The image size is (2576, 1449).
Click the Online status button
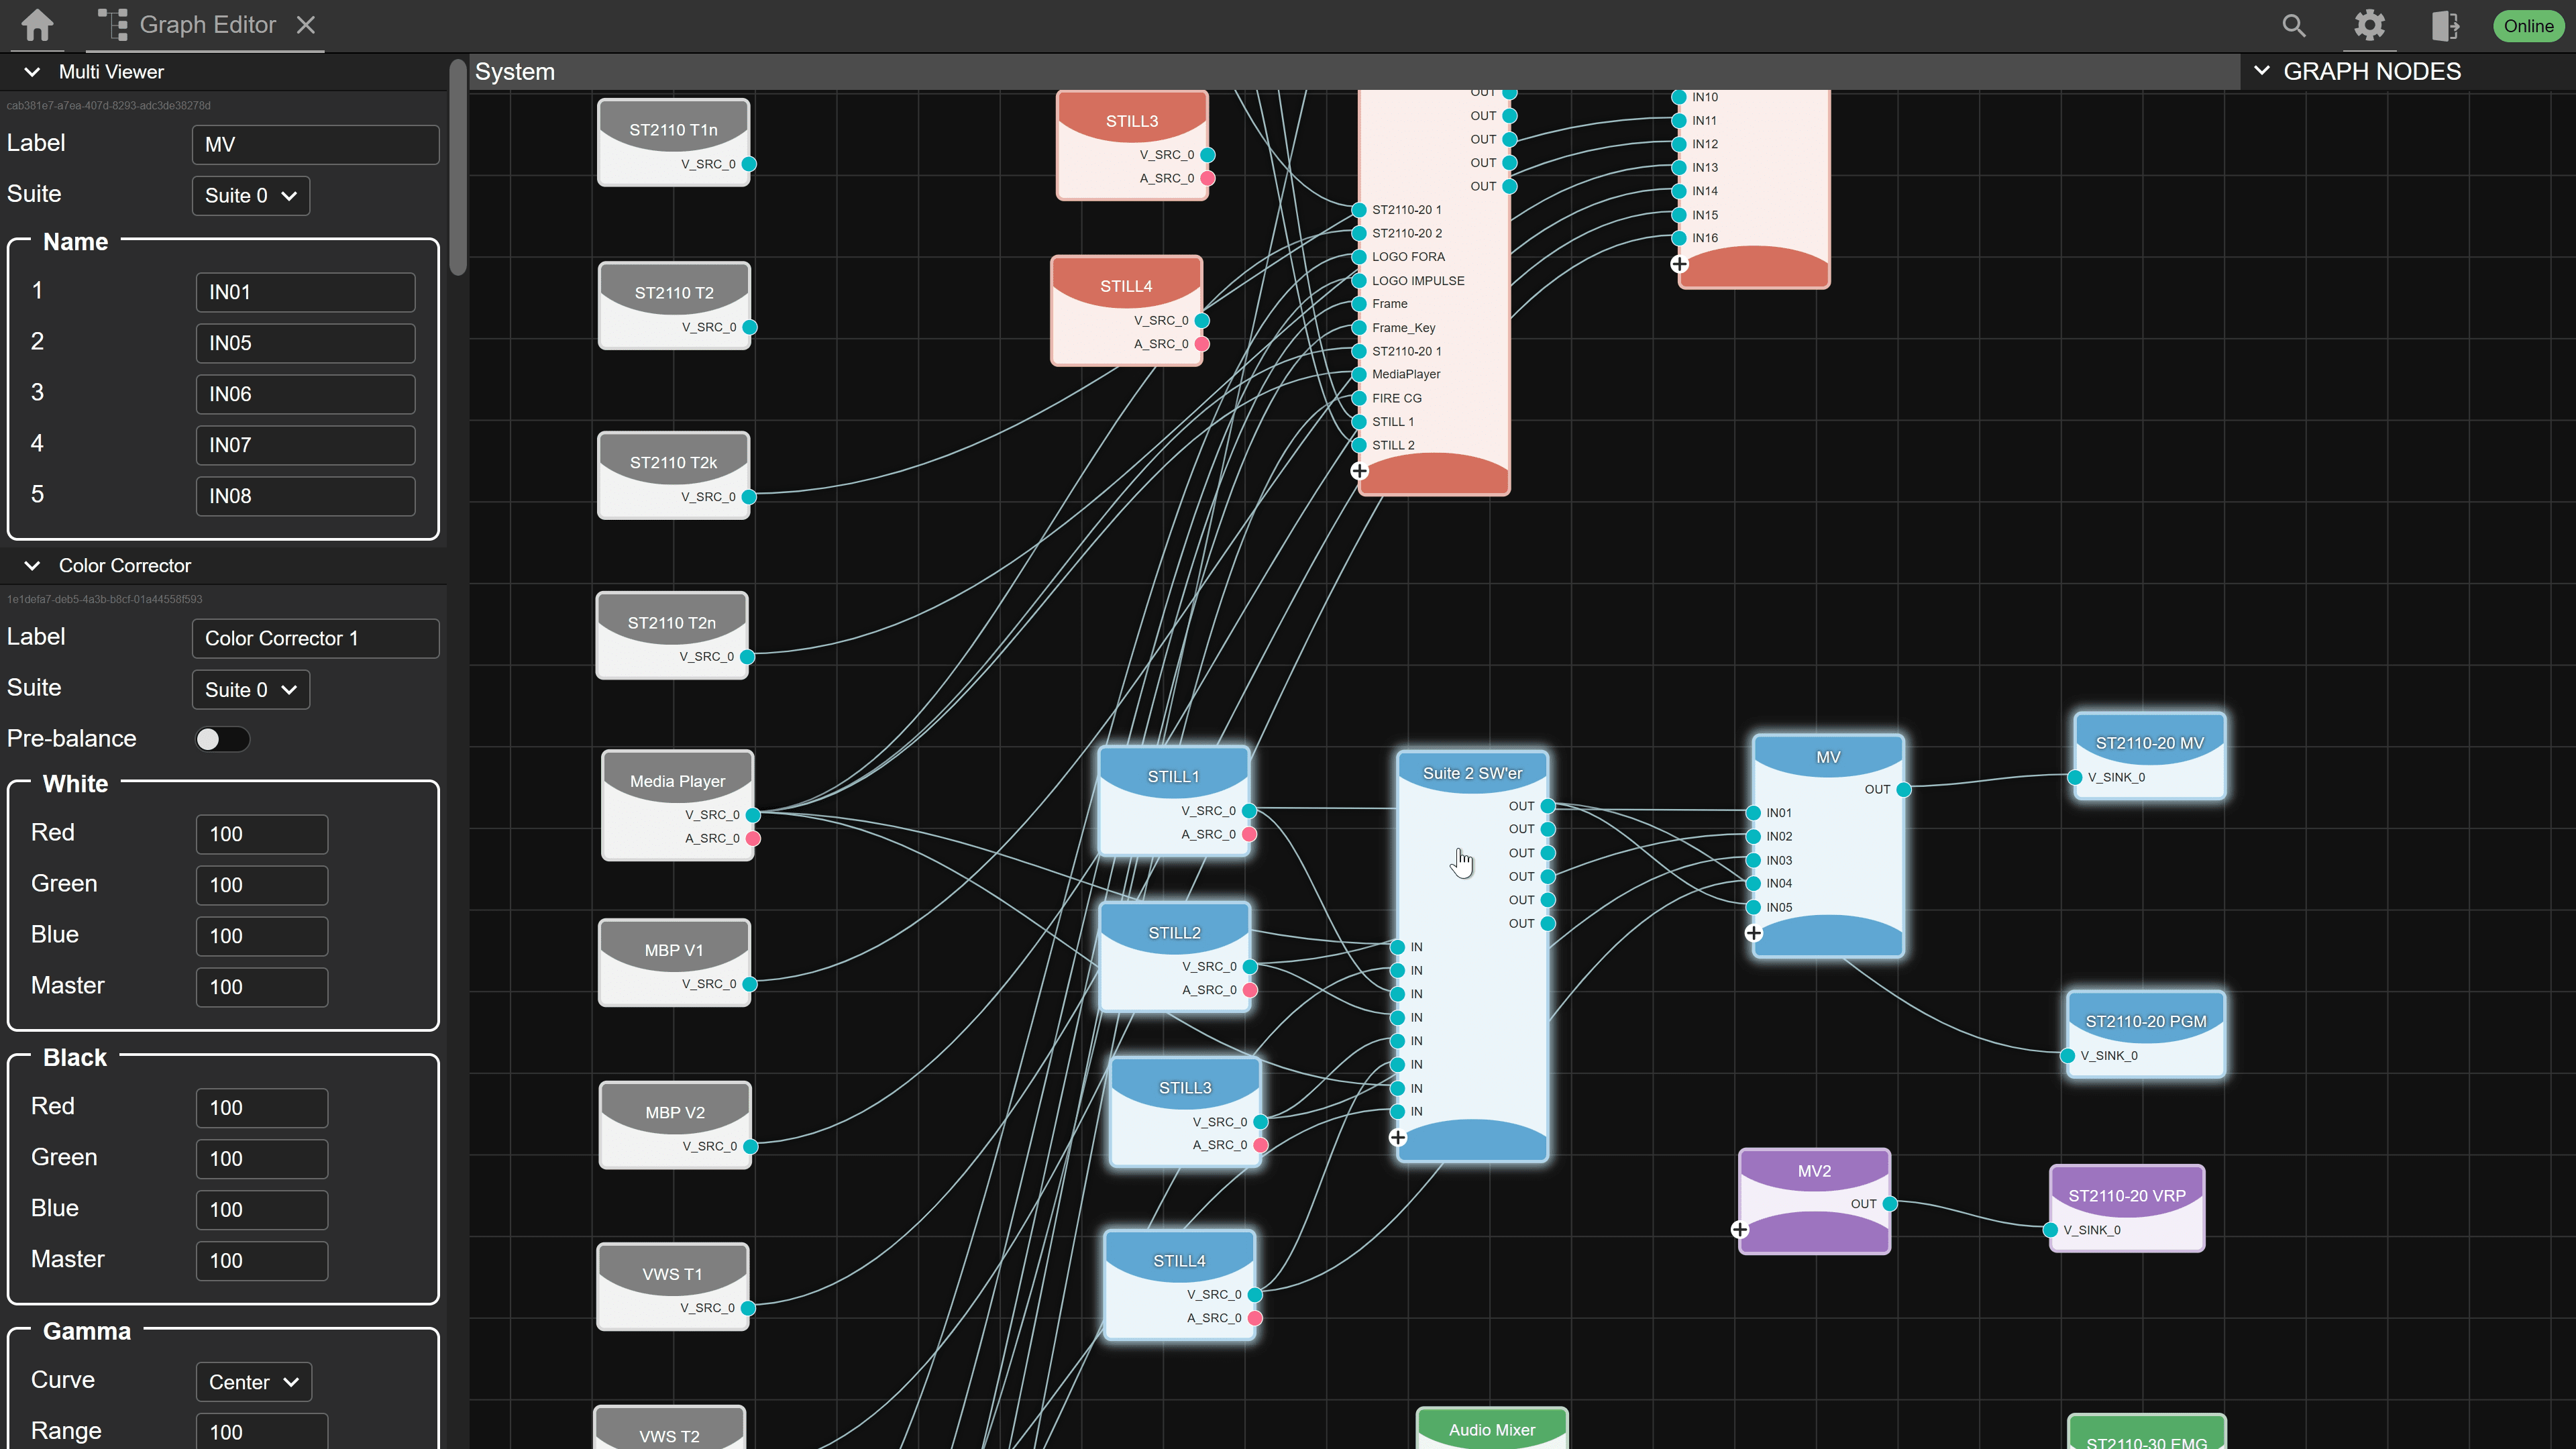pos(2528,26)
